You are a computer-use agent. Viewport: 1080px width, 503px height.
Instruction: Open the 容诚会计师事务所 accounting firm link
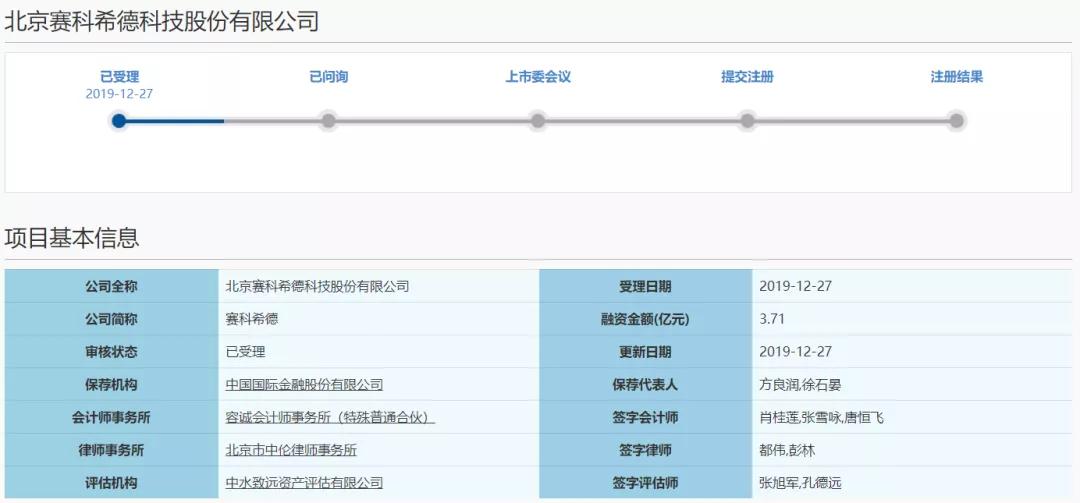point(330,418)
